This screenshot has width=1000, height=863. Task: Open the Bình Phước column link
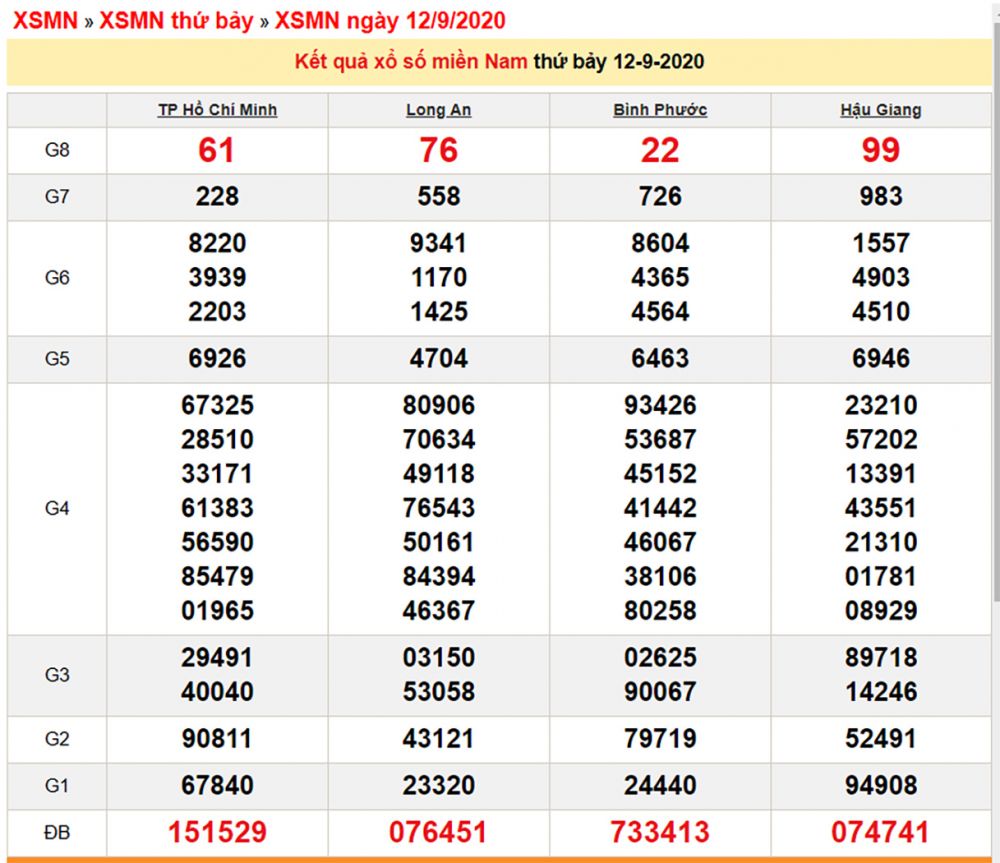point(658,110)
